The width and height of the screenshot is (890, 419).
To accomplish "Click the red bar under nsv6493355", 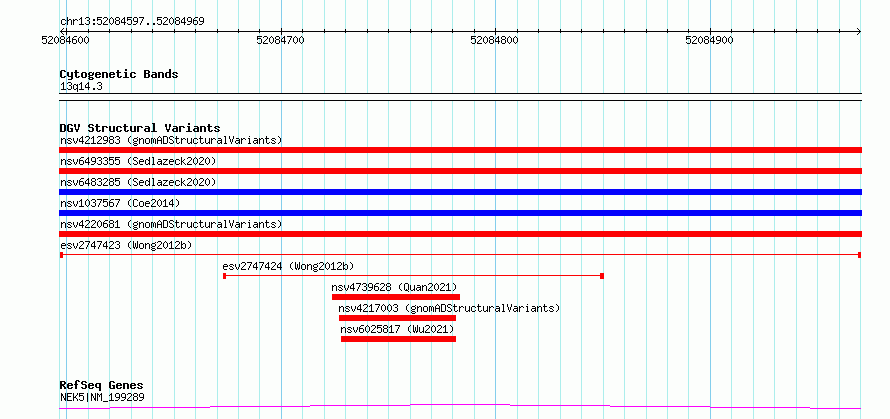I will click(x=460, y=171).
